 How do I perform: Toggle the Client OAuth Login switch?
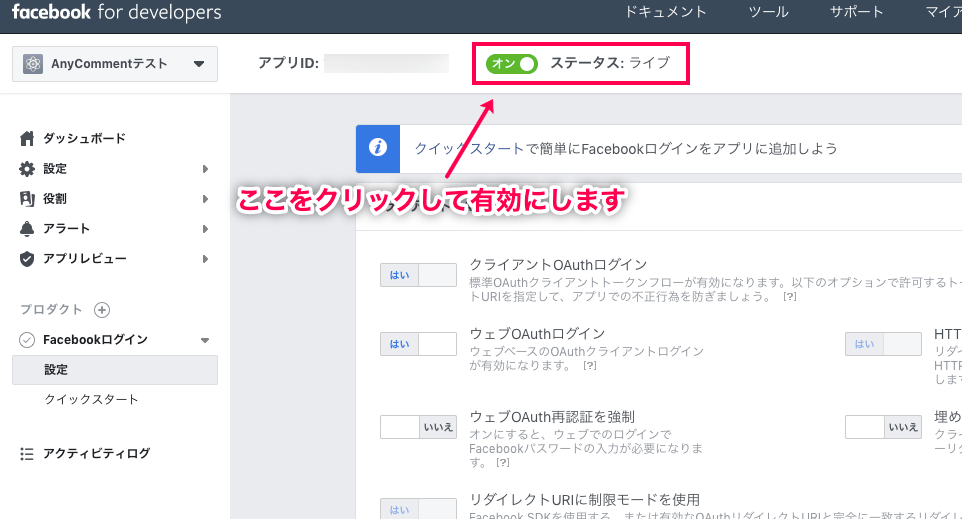[x=417, y=276]
